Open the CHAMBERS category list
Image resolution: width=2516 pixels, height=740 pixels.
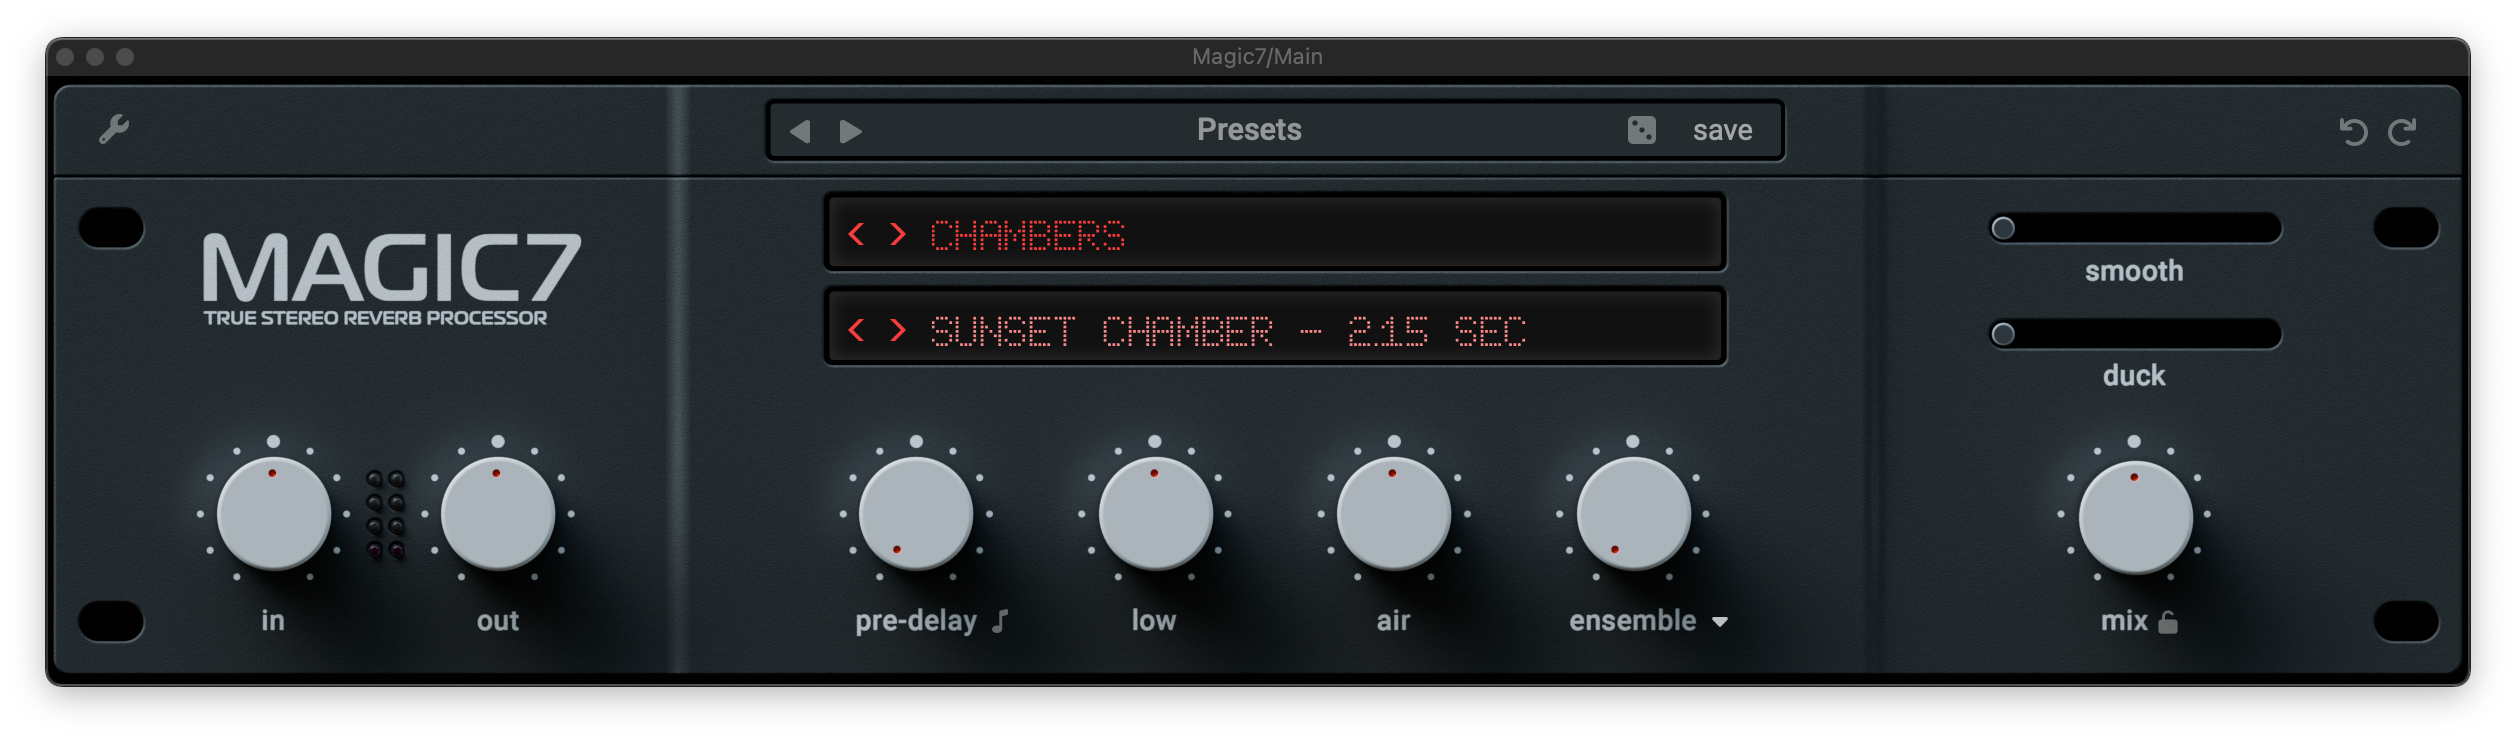[x=1027, y=236]
